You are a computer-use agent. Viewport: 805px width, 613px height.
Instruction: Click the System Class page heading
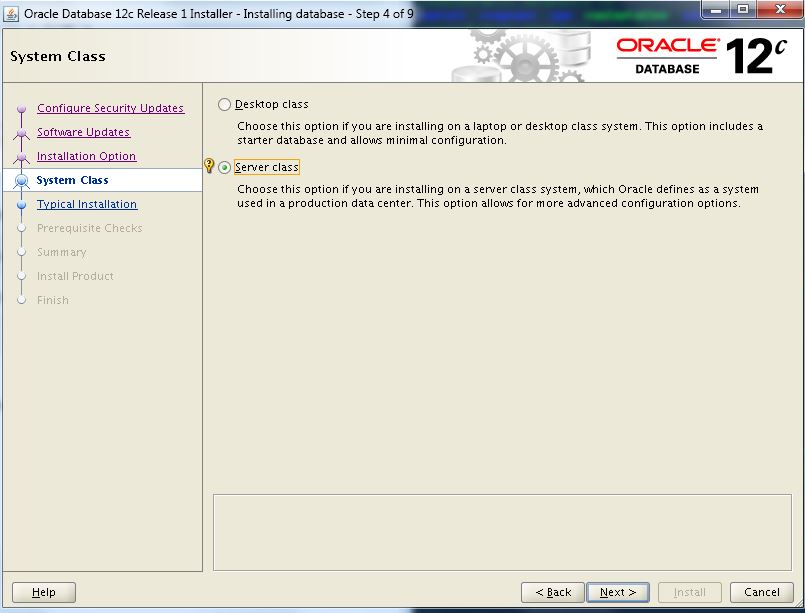(58, 56)
